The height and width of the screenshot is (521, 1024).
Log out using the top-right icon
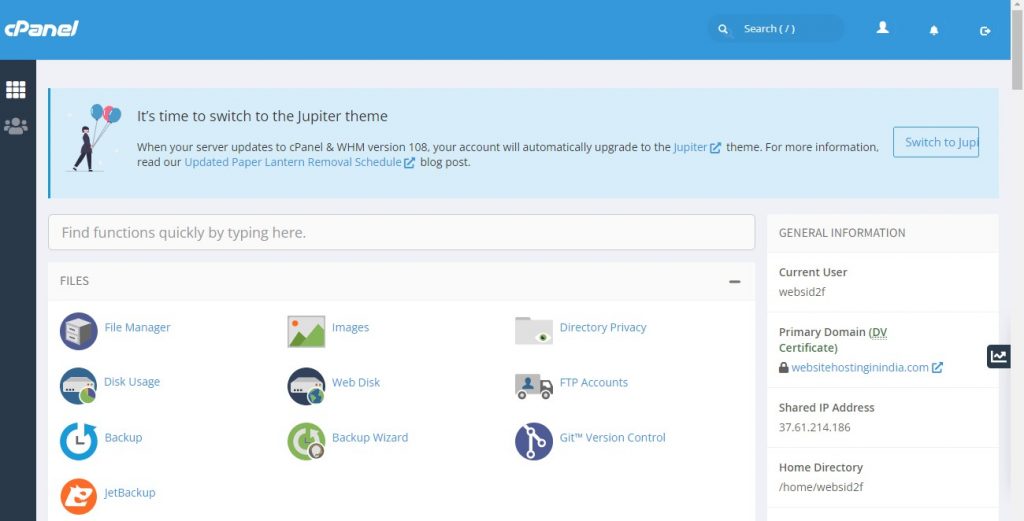coord(985,30)
